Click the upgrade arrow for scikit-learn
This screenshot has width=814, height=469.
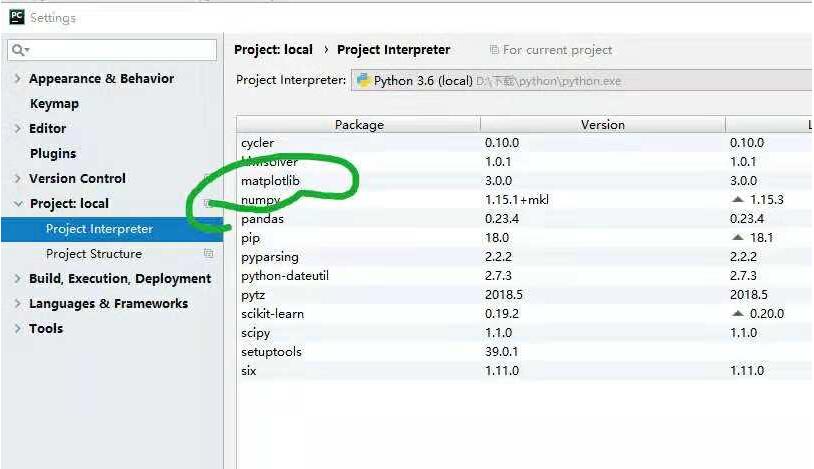737,313
